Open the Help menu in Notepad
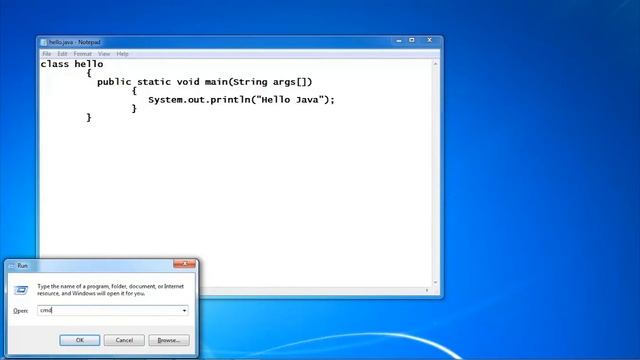This screenshot has height=360, width=640. 122,54
